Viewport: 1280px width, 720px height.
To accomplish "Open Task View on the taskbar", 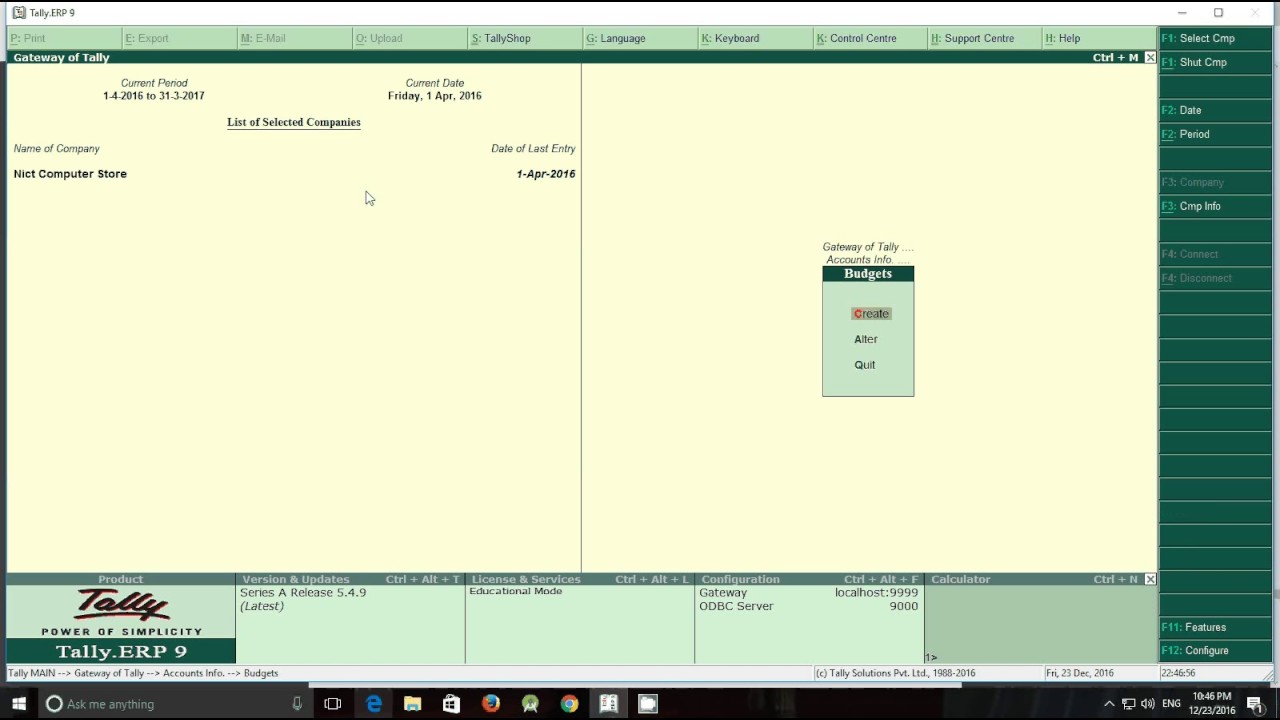I will click(x=332, y=704).
